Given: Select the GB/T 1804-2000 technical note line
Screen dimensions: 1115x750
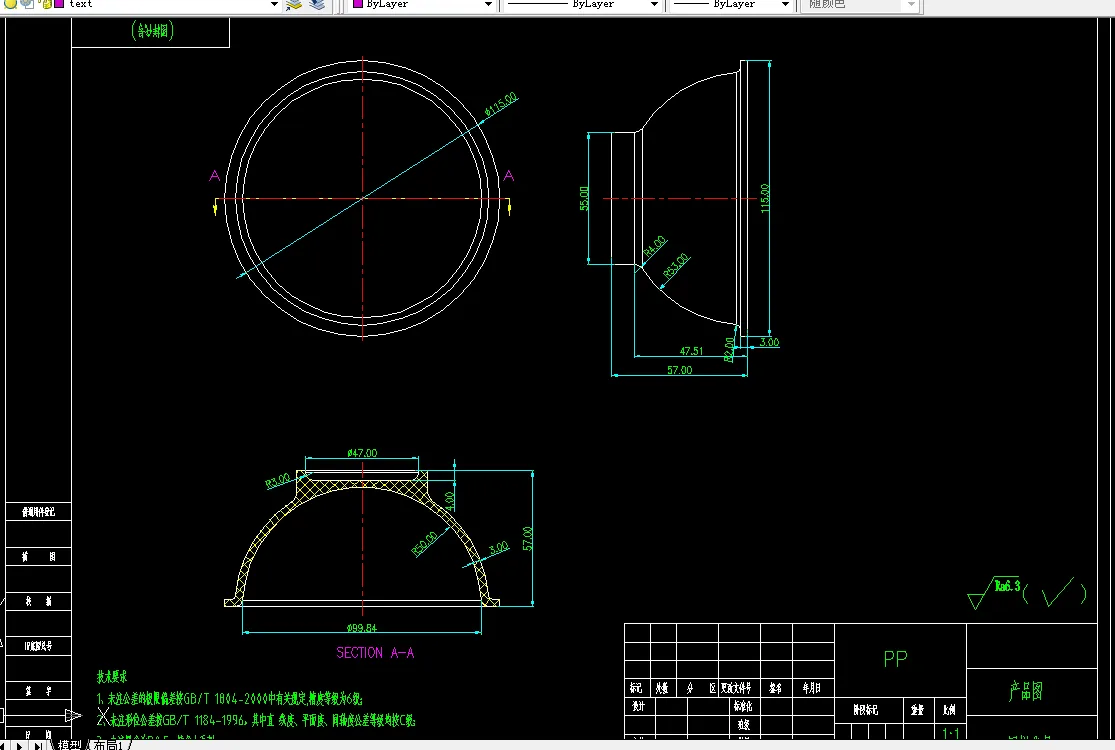Looking at the screenshot, I should 230,699.
